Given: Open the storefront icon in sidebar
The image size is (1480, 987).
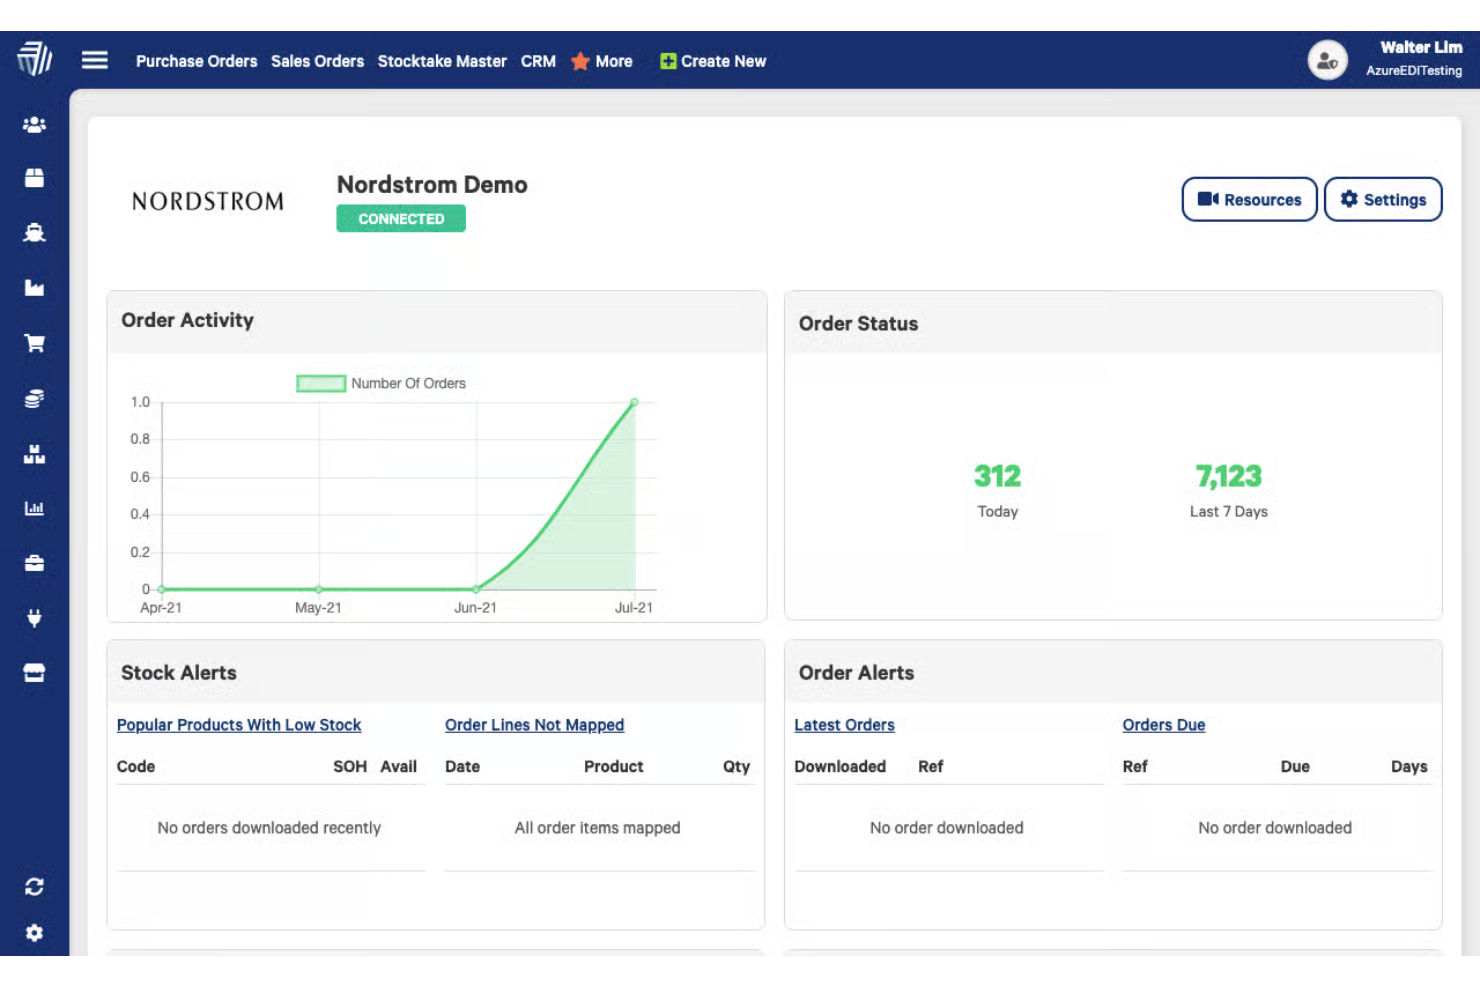Looking at the screenshot, I should tap(34, 673).
